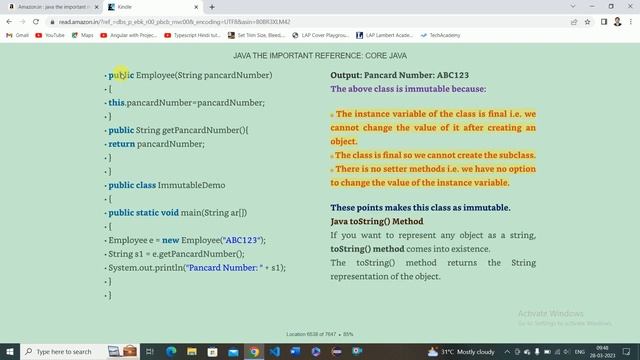The image size is (640, 360).
Task: Open the Chrome profile avatar
Action: point(618,22)
